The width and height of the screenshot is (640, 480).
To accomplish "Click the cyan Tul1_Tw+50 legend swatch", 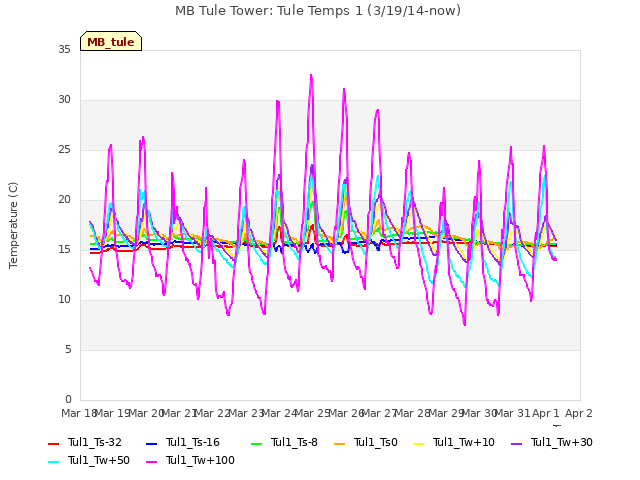I will tap(53, 461).
